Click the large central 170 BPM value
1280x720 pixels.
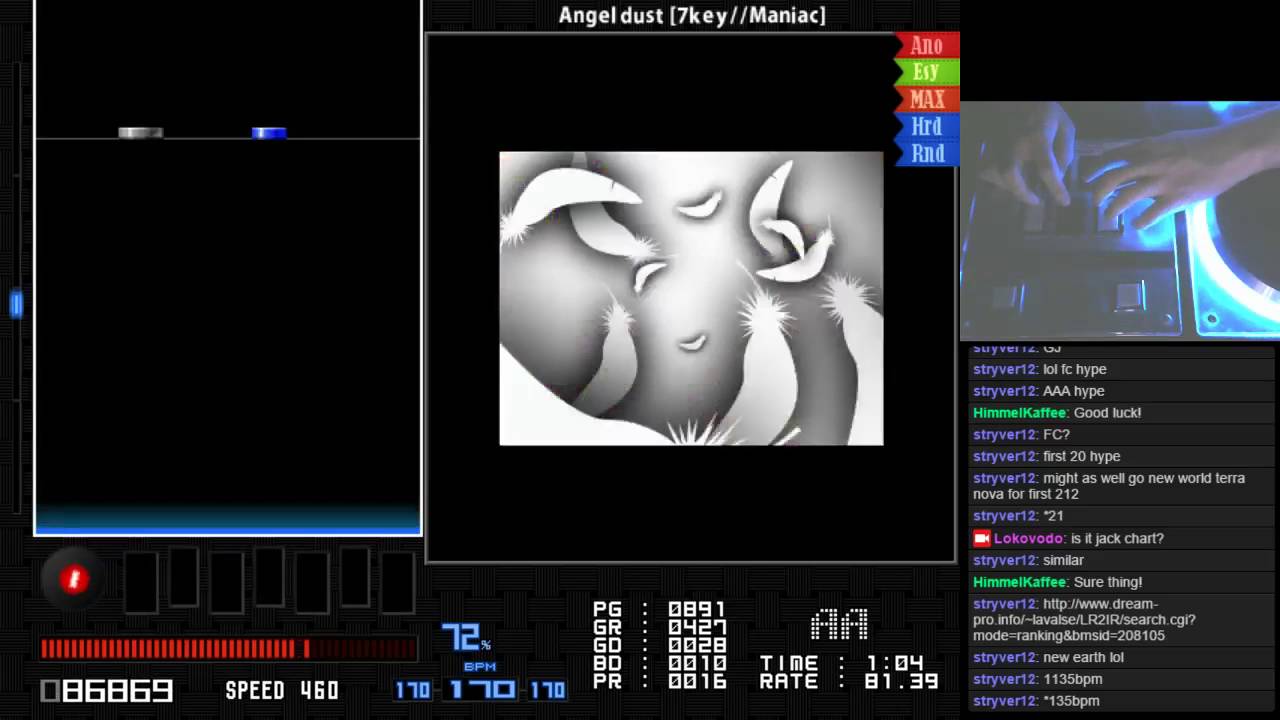[x=482, y=690]
